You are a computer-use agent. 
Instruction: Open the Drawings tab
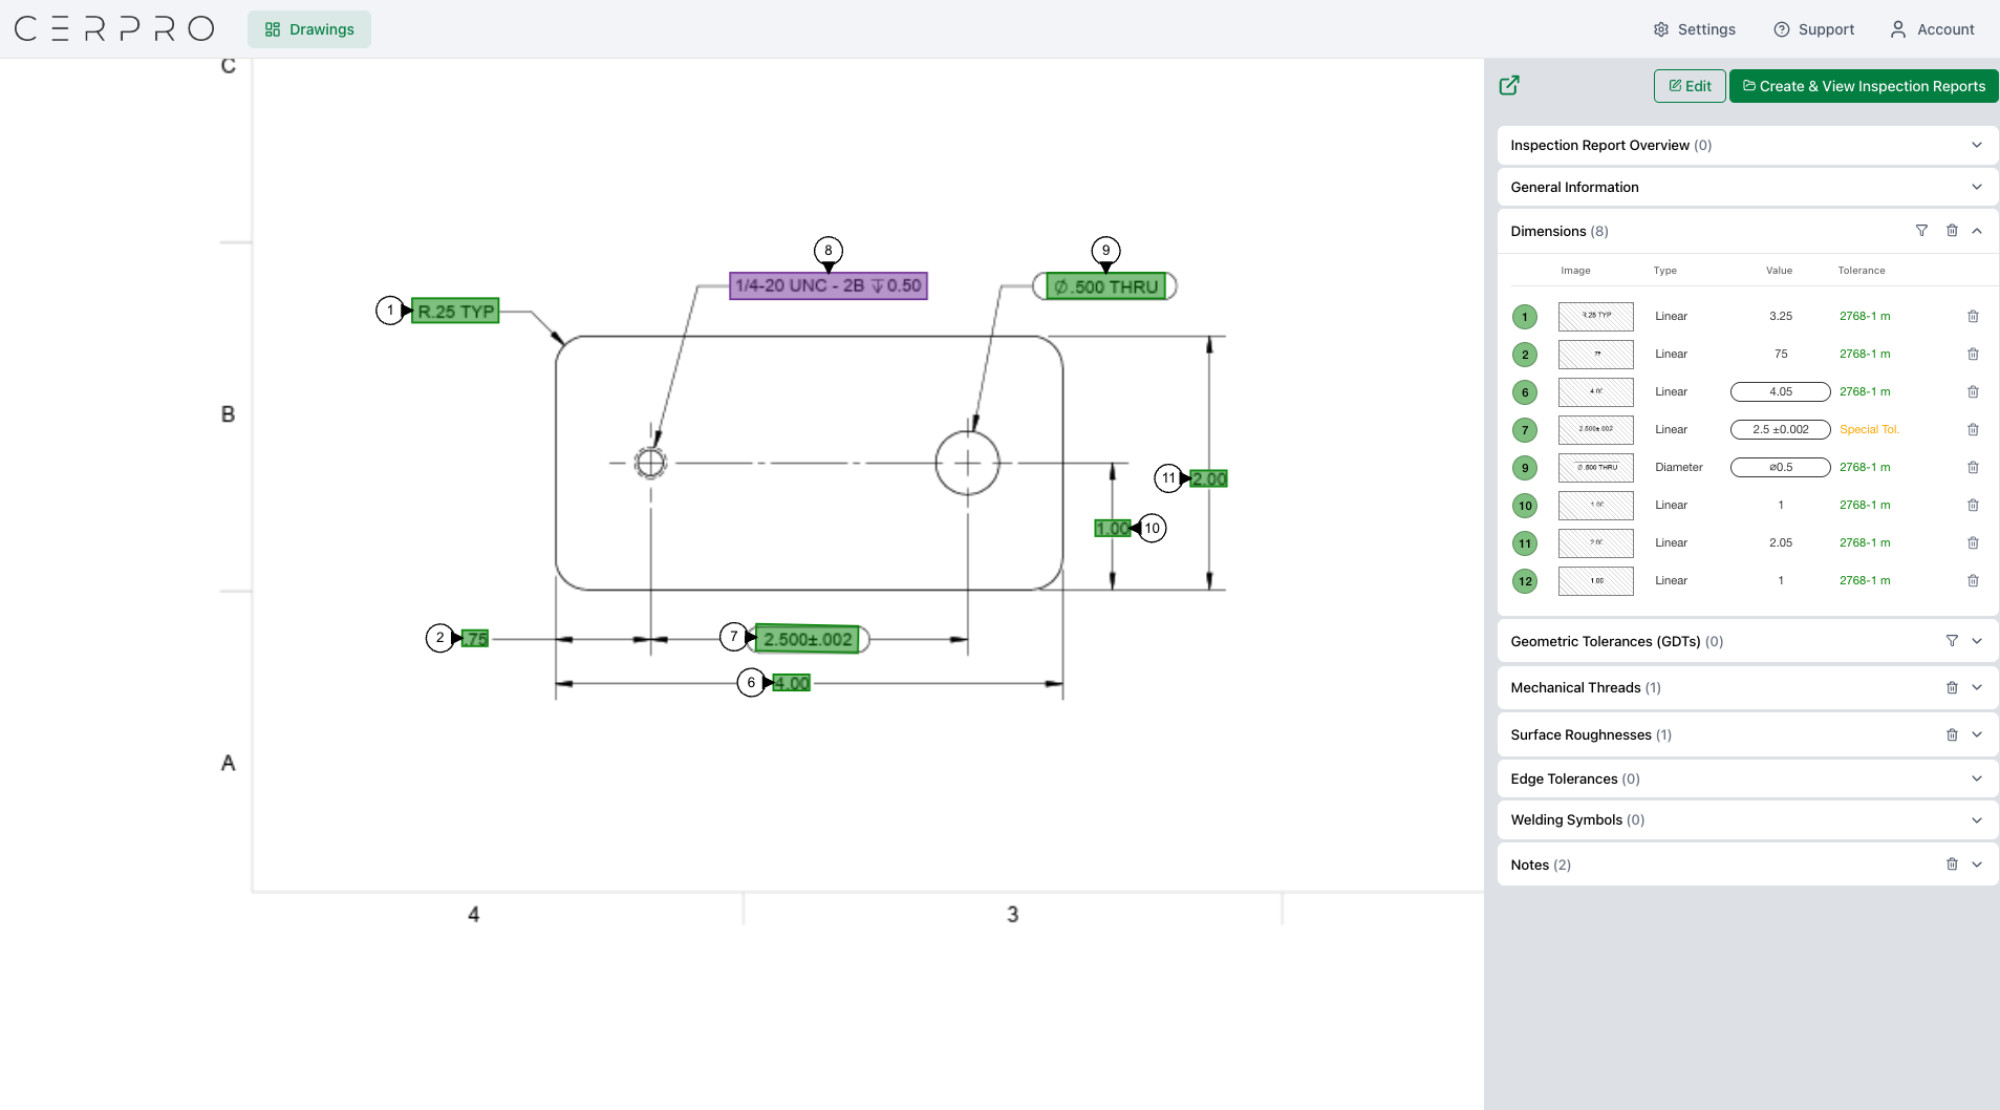[x=309, y=30]
